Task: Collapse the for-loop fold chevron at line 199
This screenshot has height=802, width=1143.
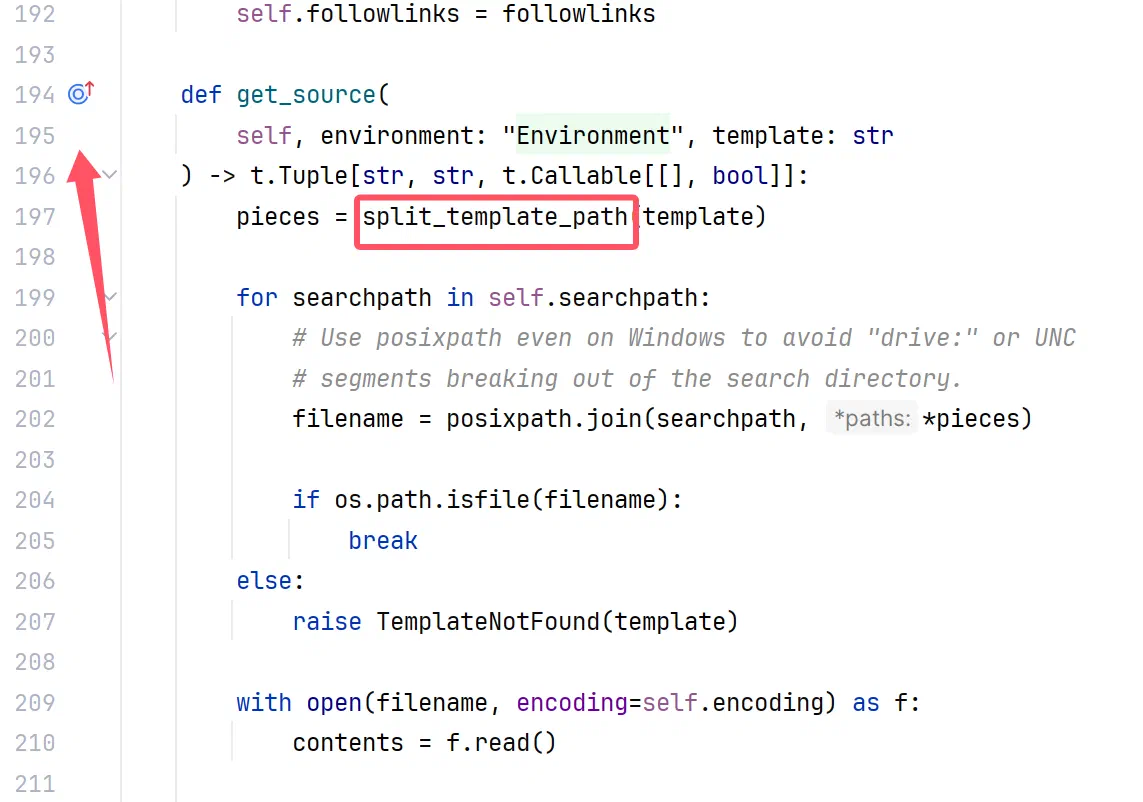Action: click(110, 297)
